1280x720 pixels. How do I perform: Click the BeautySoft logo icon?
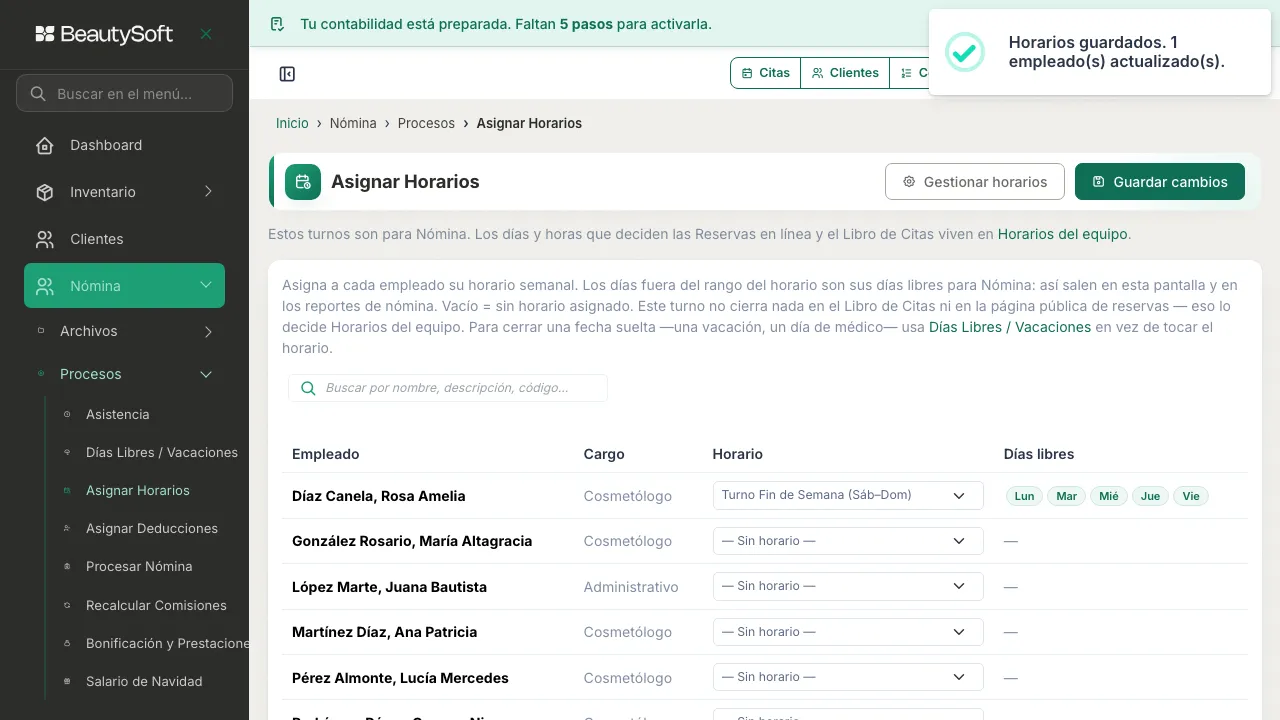[45, 34]
